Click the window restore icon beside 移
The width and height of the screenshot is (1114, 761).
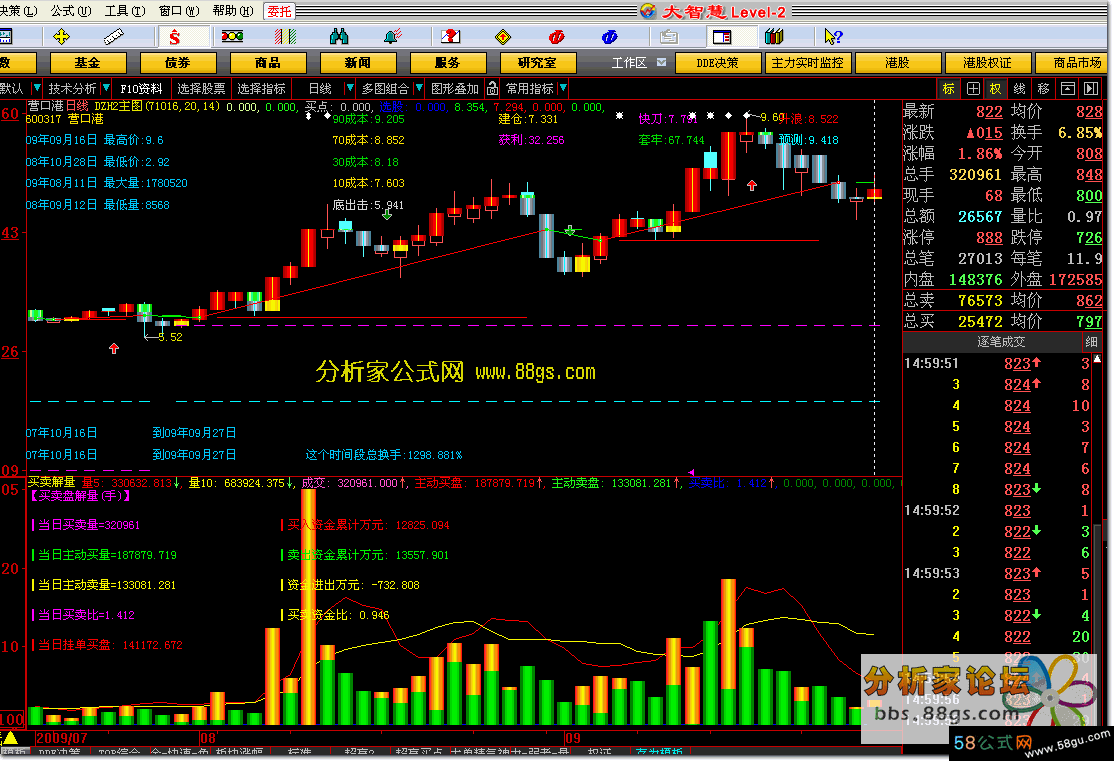1068,89
